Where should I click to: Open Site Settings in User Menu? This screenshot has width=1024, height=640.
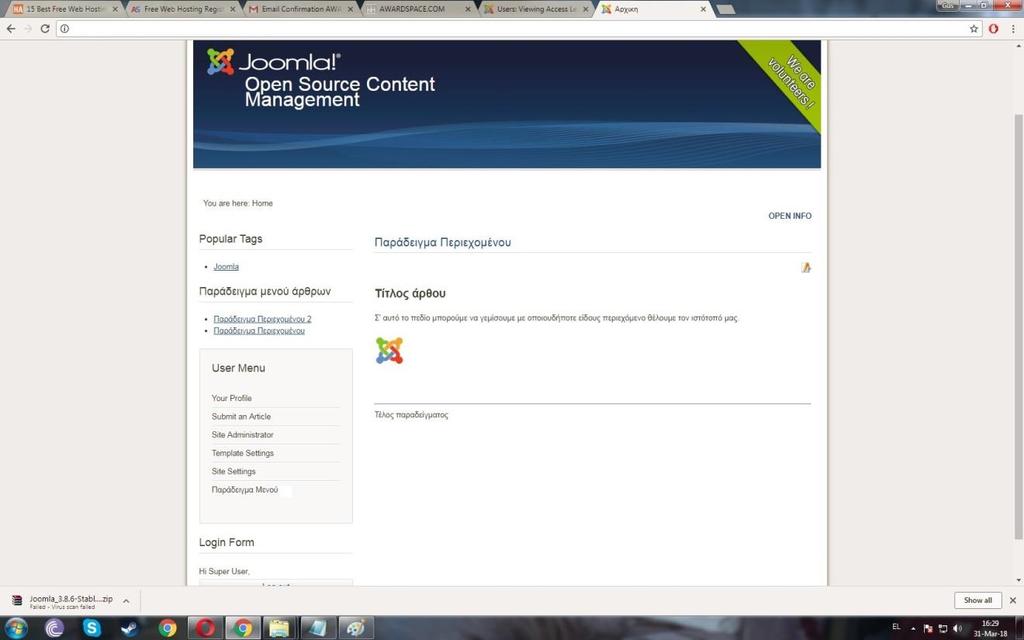pyautogui.click(x=233, y=471)
